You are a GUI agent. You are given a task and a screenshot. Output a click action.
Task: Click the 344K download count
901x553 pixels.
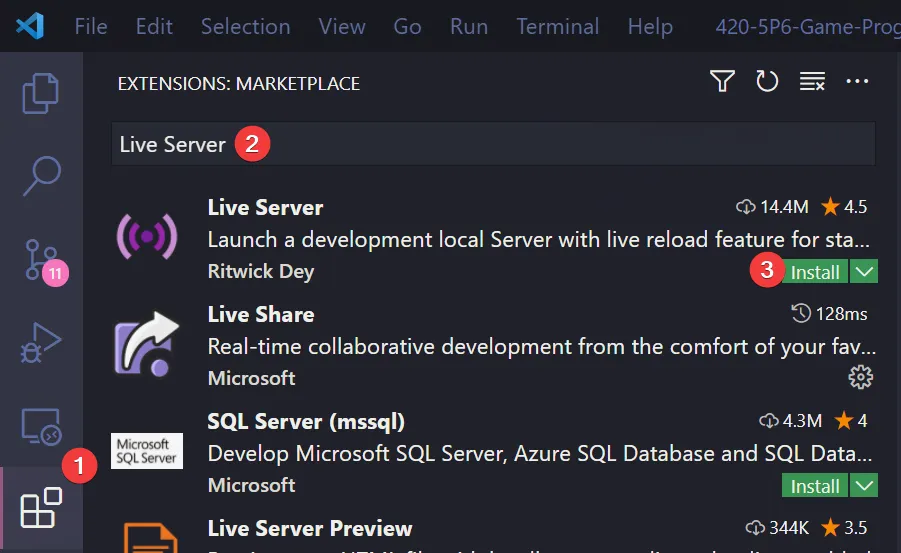(x=777, y=528)
